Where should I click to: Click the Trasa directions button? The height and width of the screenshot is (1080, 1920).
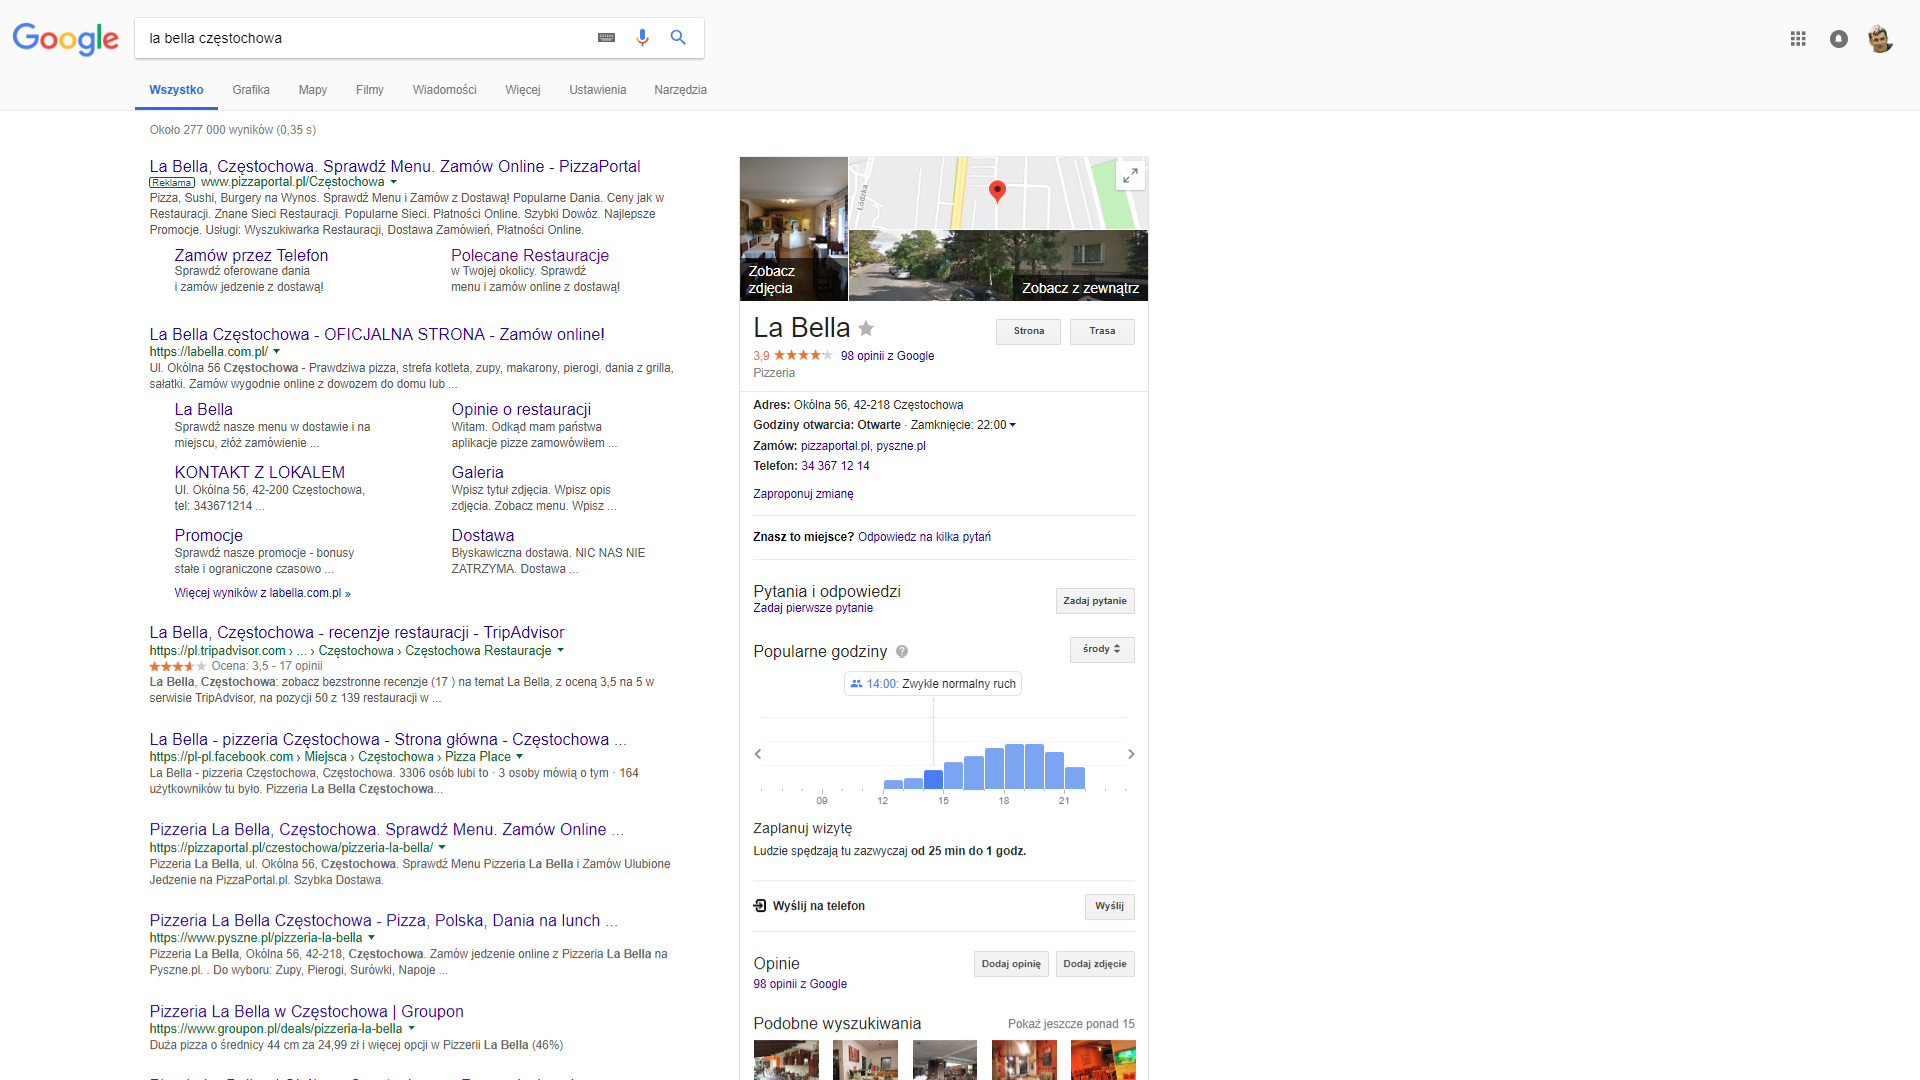tap(1102, 332)
